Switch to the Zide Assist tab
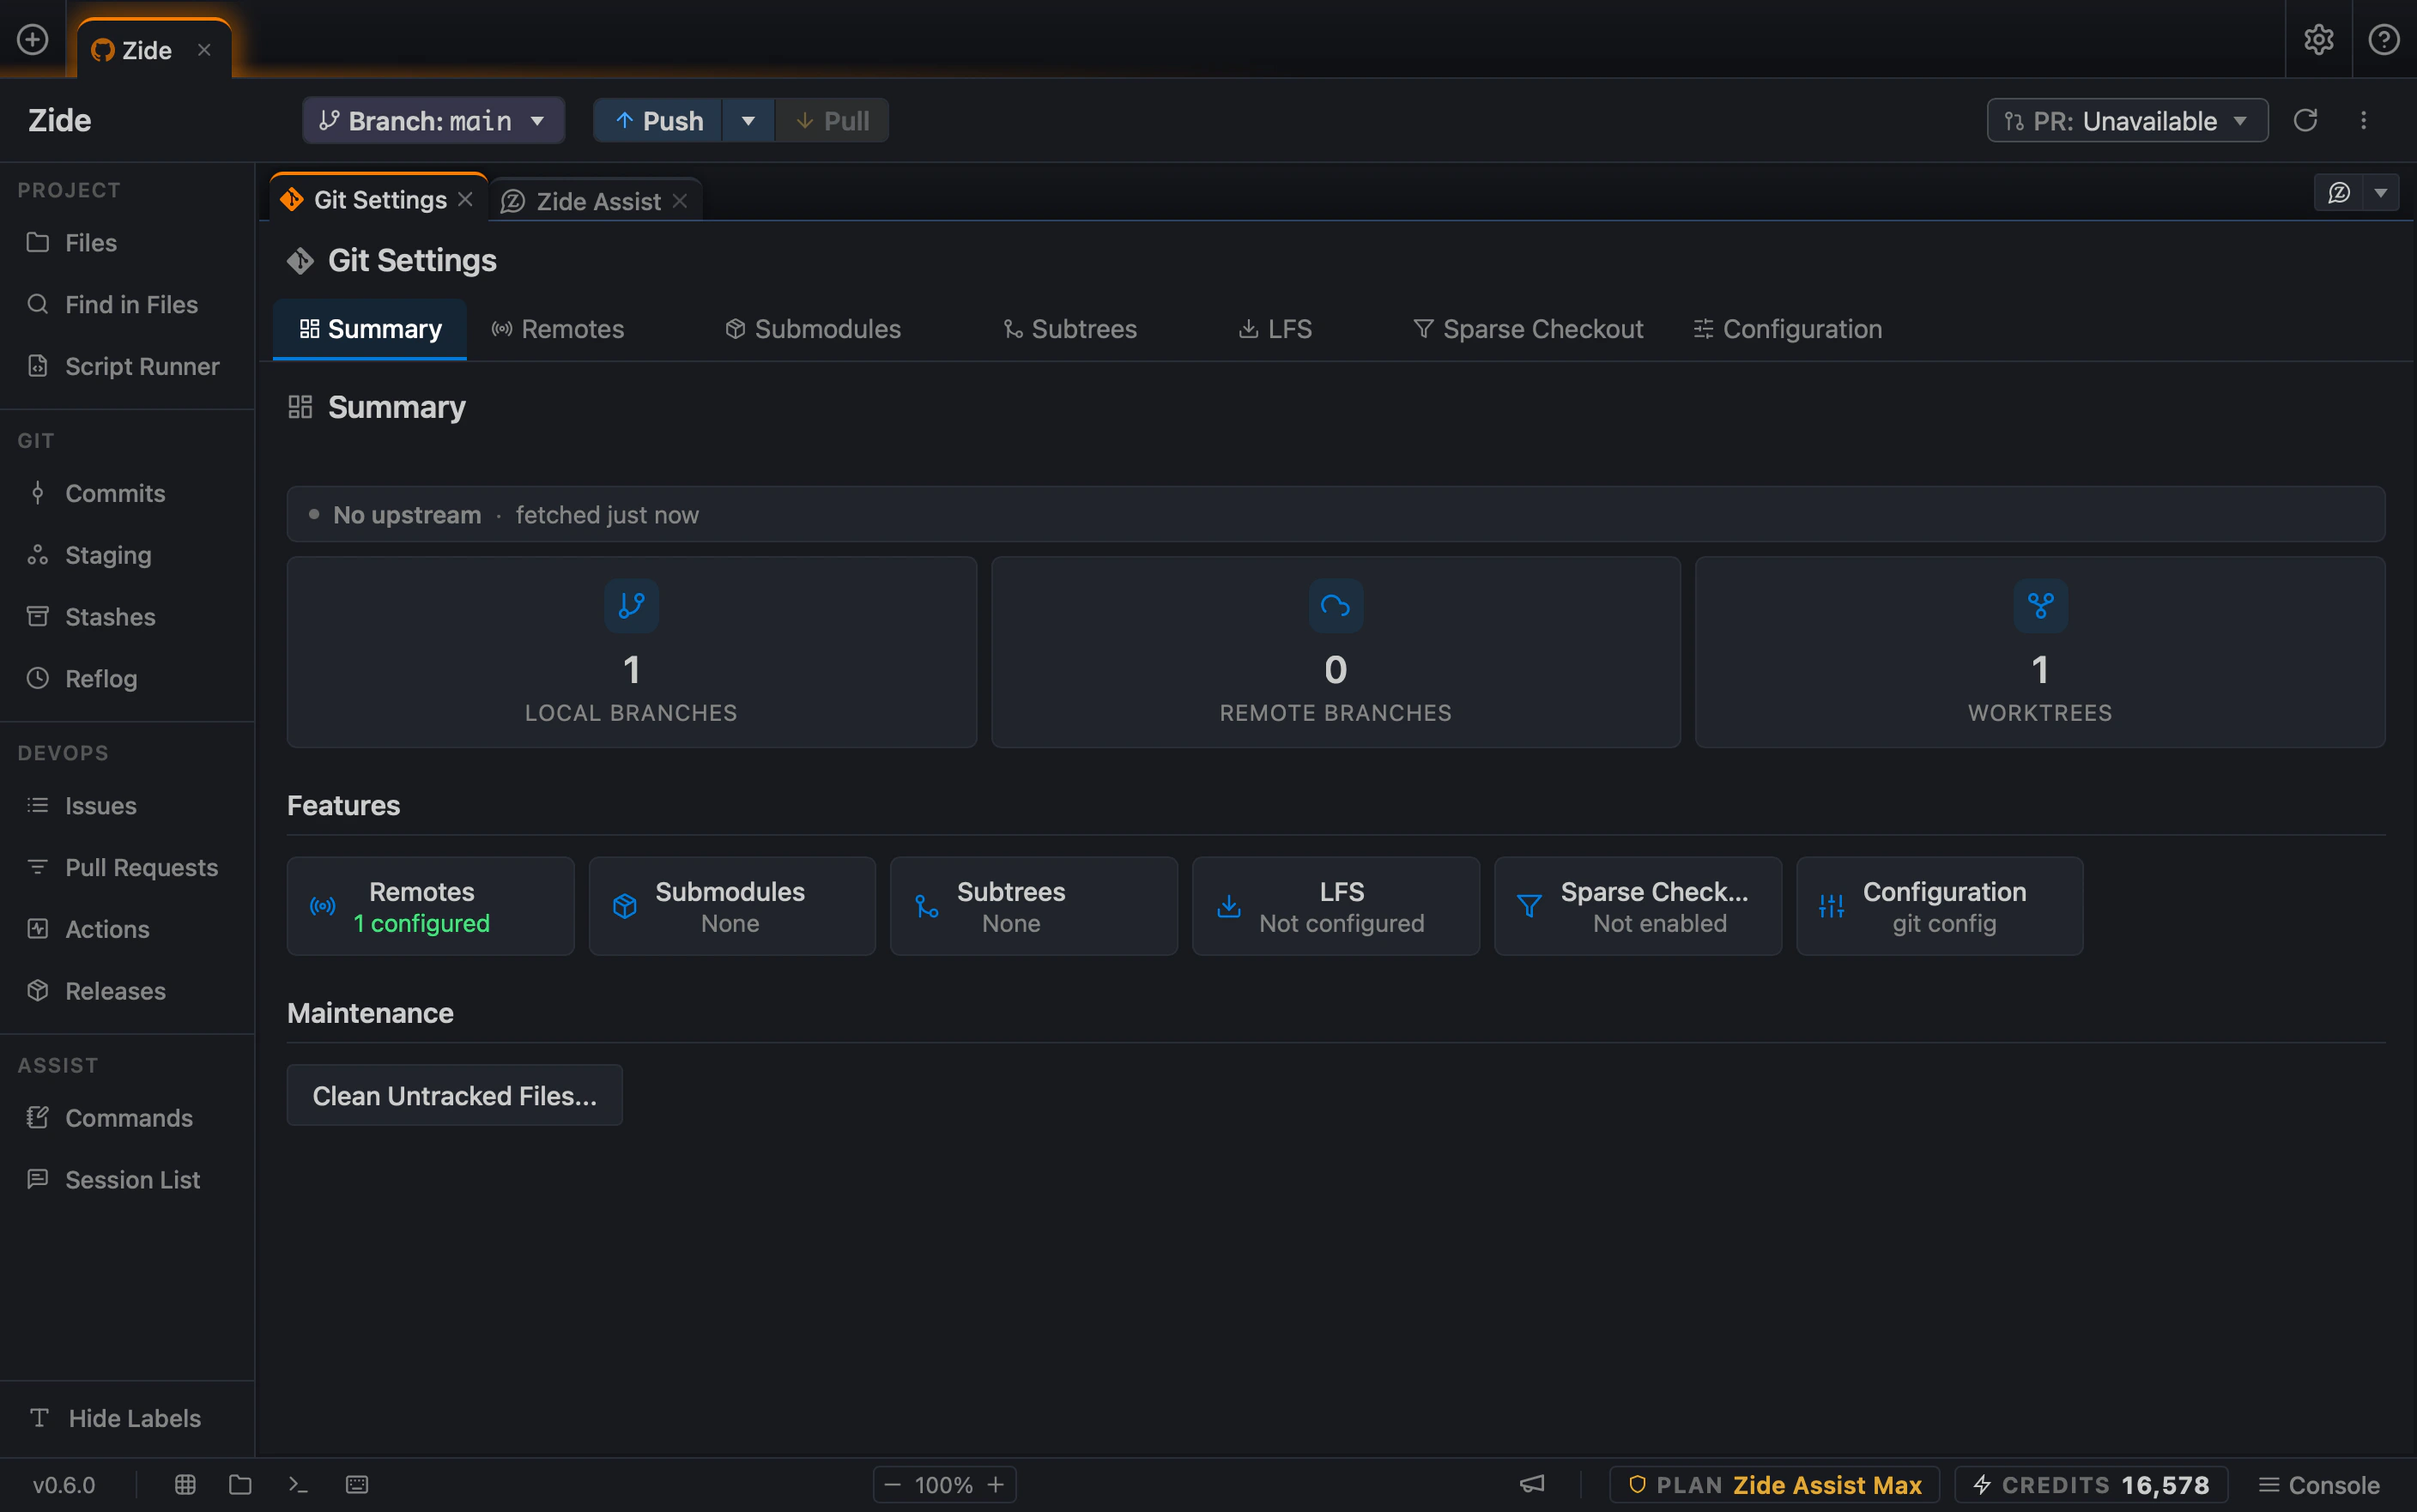 pyautogui.click(x=597, y=201)
